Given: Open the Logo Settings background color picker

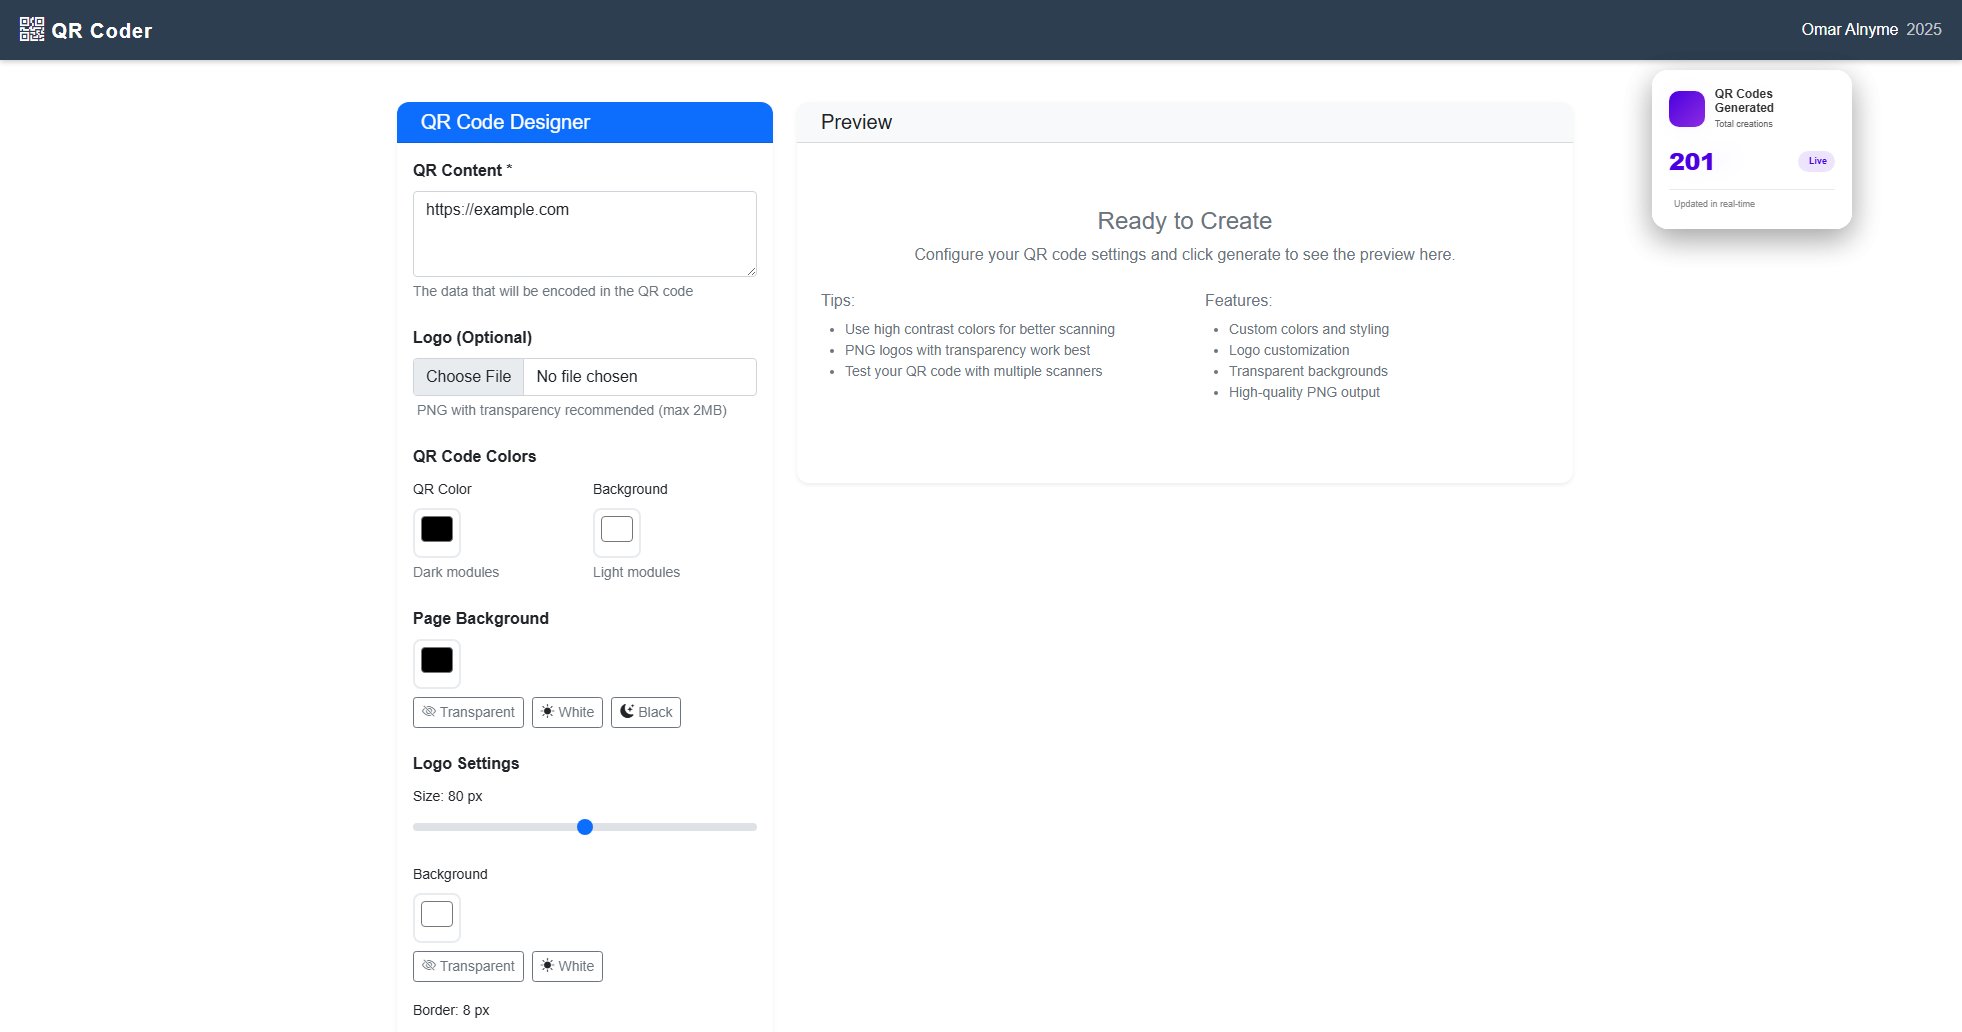Looking at the screenshot, I should tap(437, 915).
